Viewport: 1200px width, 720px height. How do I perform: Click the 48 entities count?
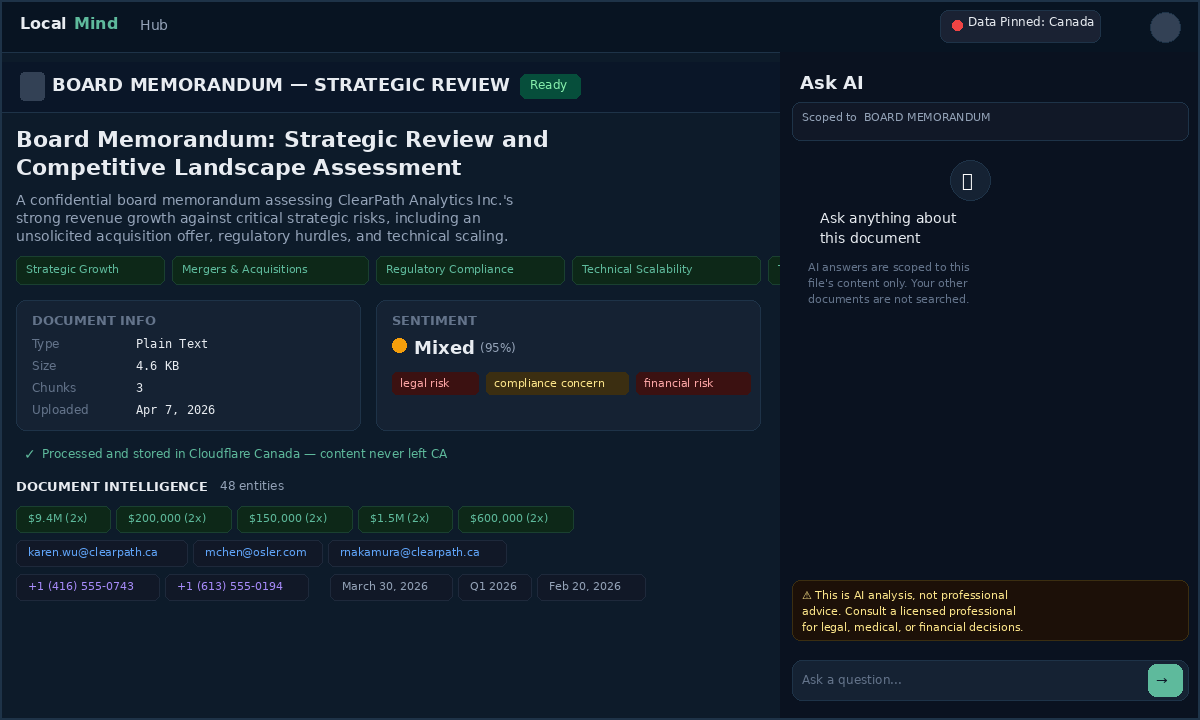point(252,486)
